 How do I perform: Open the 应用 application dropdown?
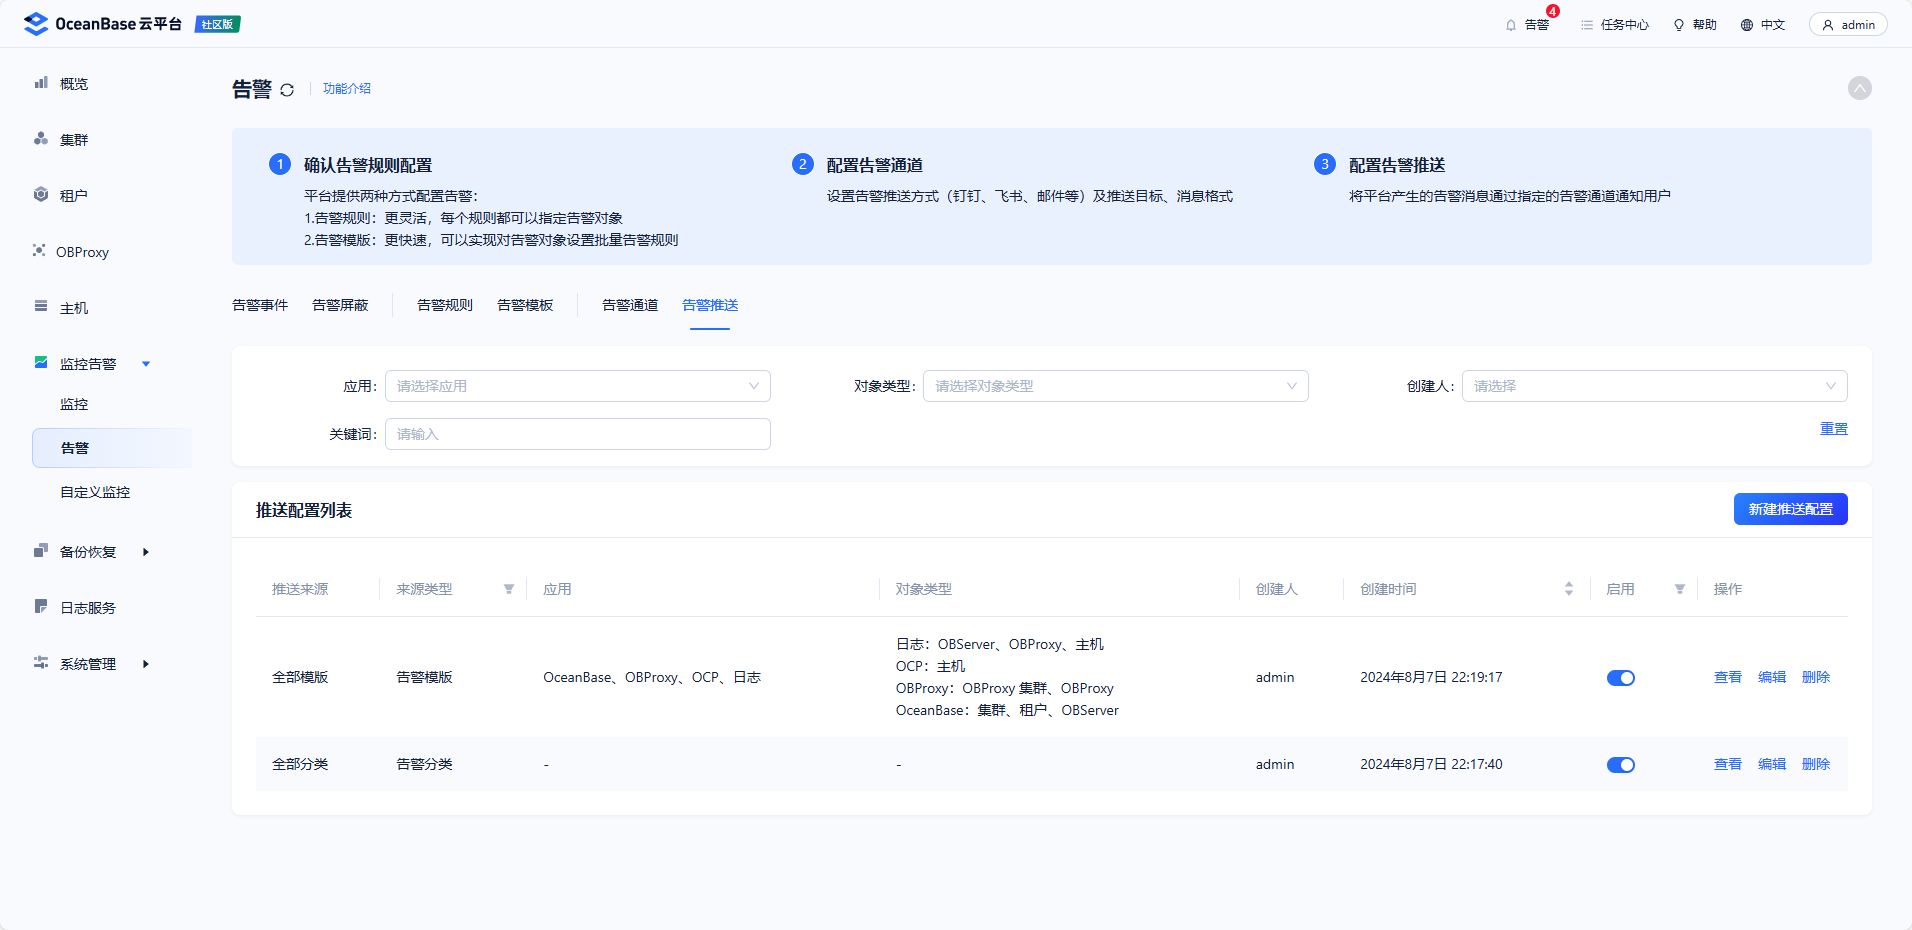point(578,386)
